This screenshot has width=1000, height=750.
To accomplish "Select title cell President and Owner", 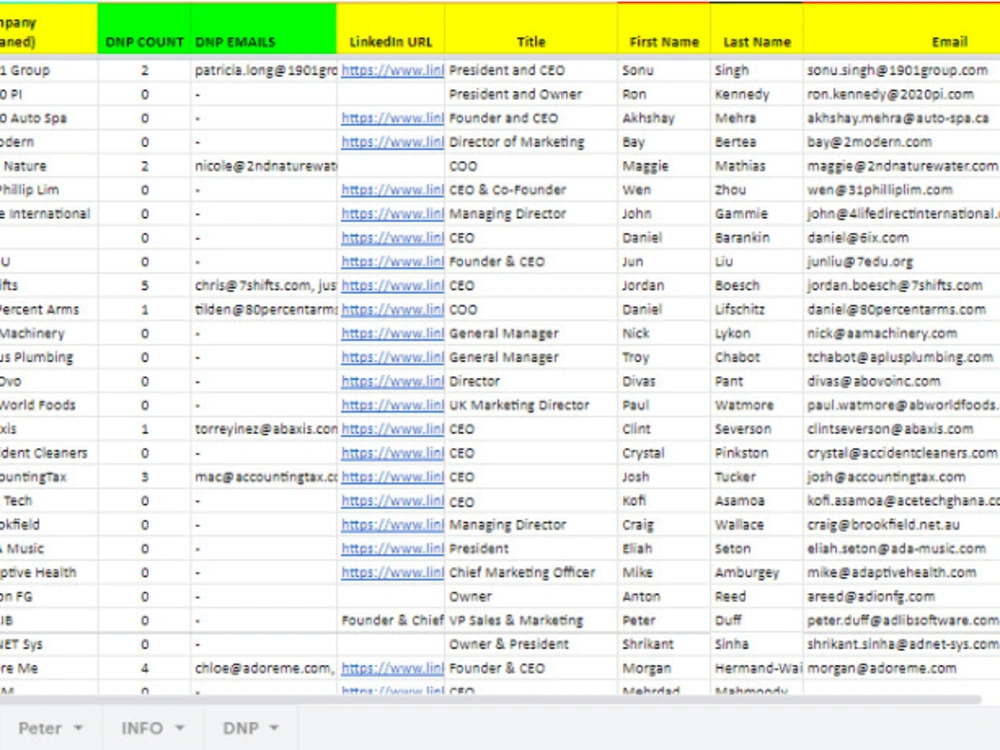I will pyautogui.click(x=531, y=94).
